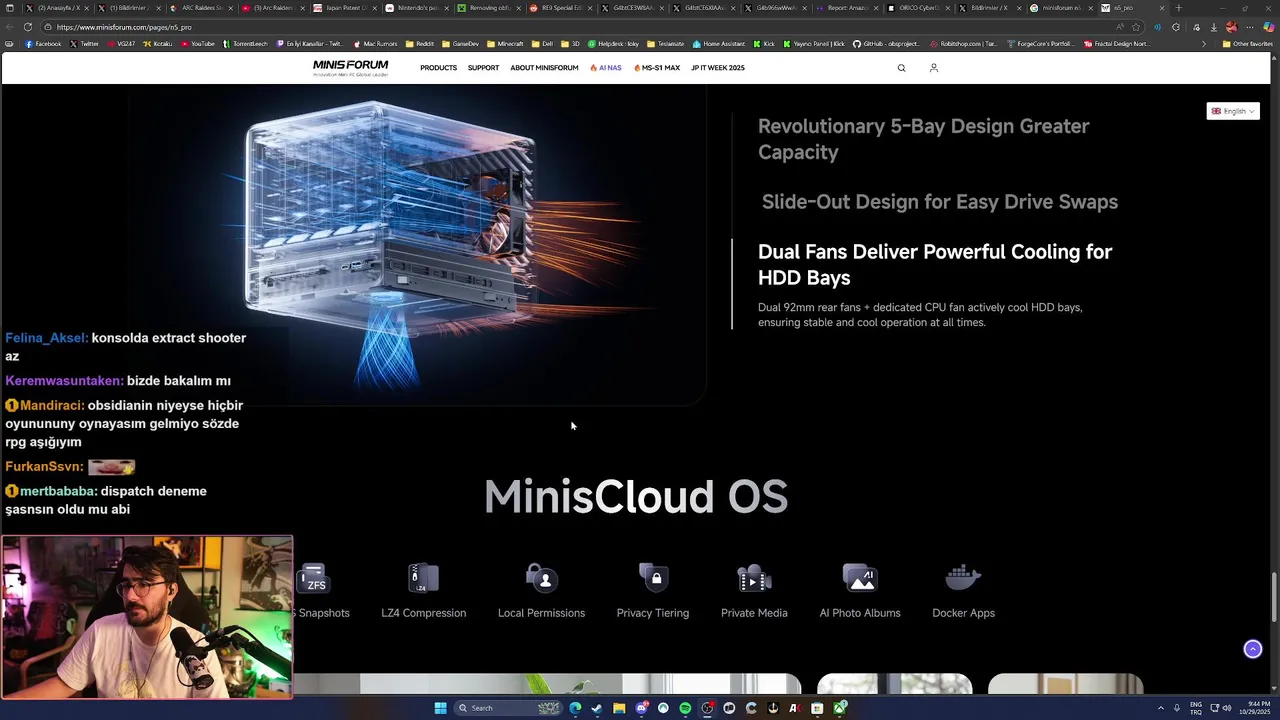Click the browser address bar URL
The image size is (1280, 720).
coord(124,27)
